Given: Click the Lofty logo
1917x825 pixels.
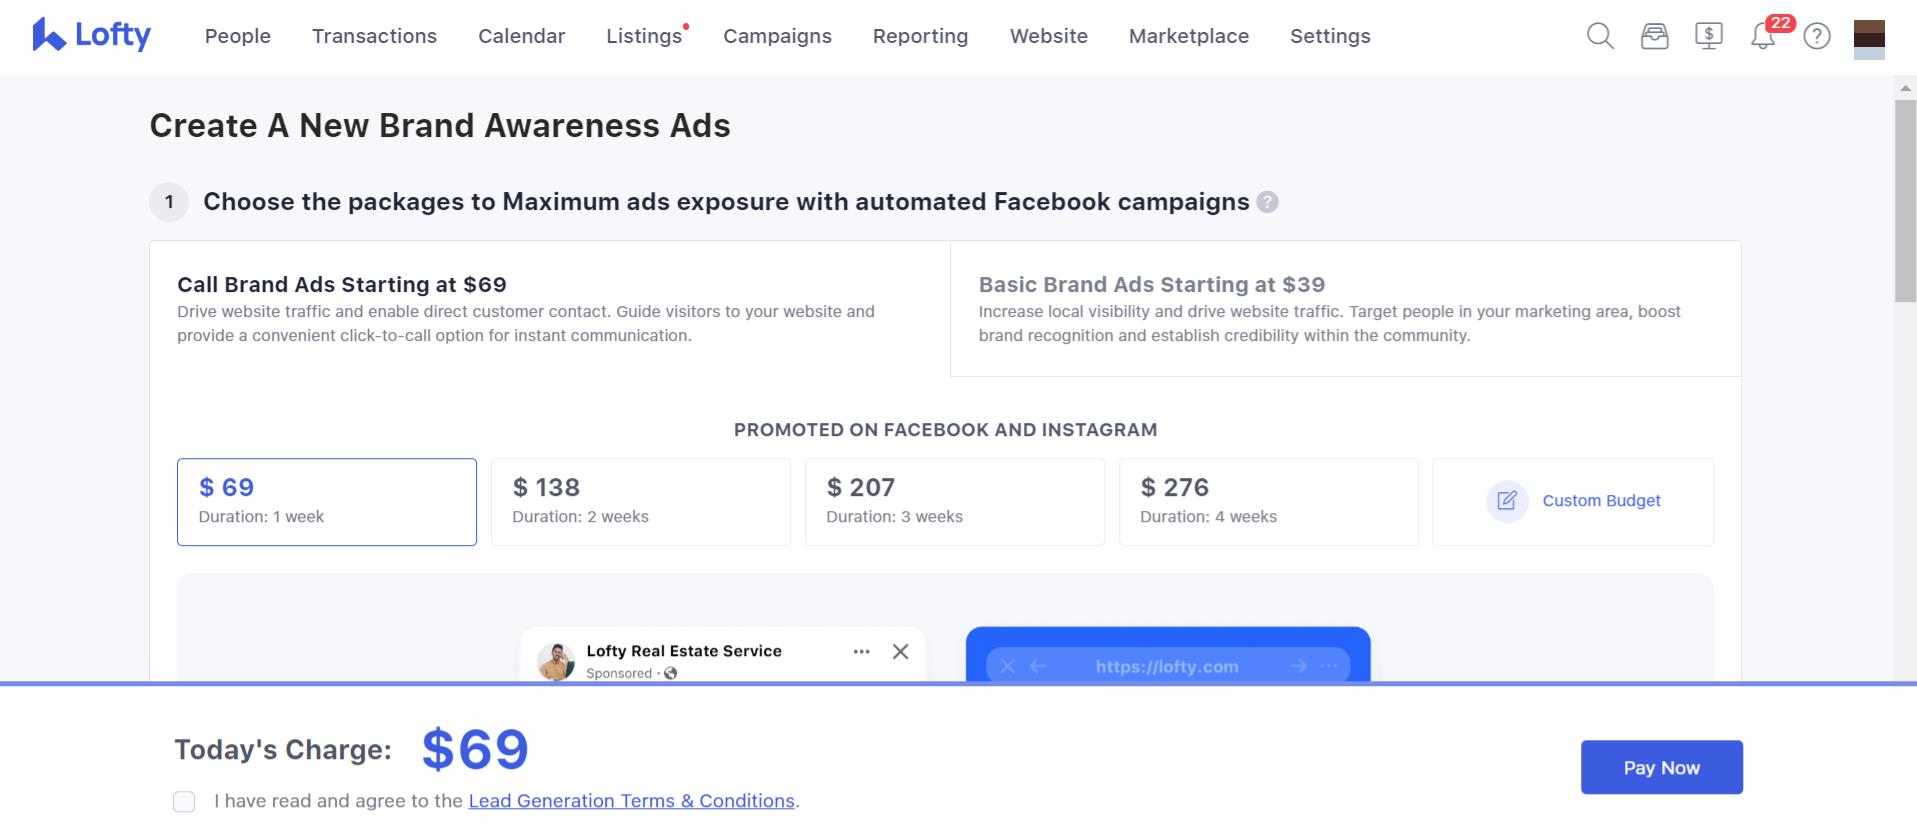Looking at the screenshot, I should point(91,36).
